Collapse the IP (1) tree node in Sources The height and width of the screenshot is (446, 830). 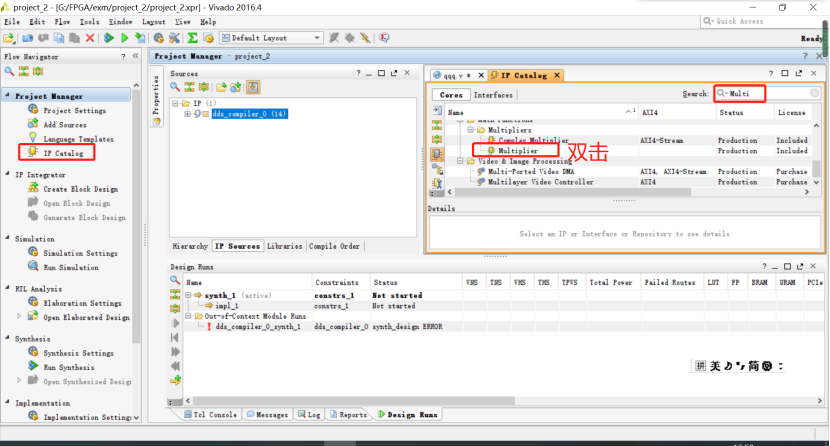[175, 104]
